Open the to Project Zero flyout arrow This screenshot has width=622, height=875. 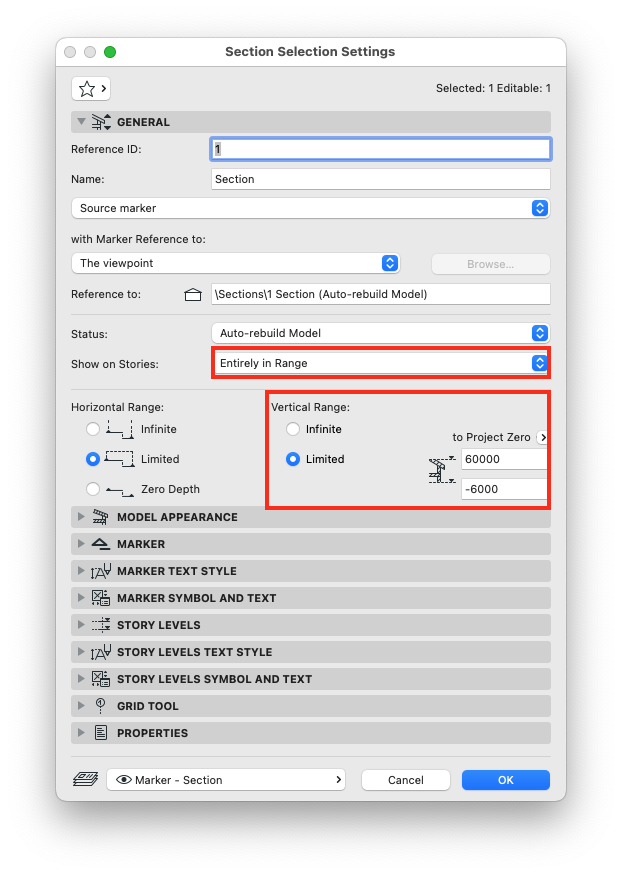(x=542, y=437)
